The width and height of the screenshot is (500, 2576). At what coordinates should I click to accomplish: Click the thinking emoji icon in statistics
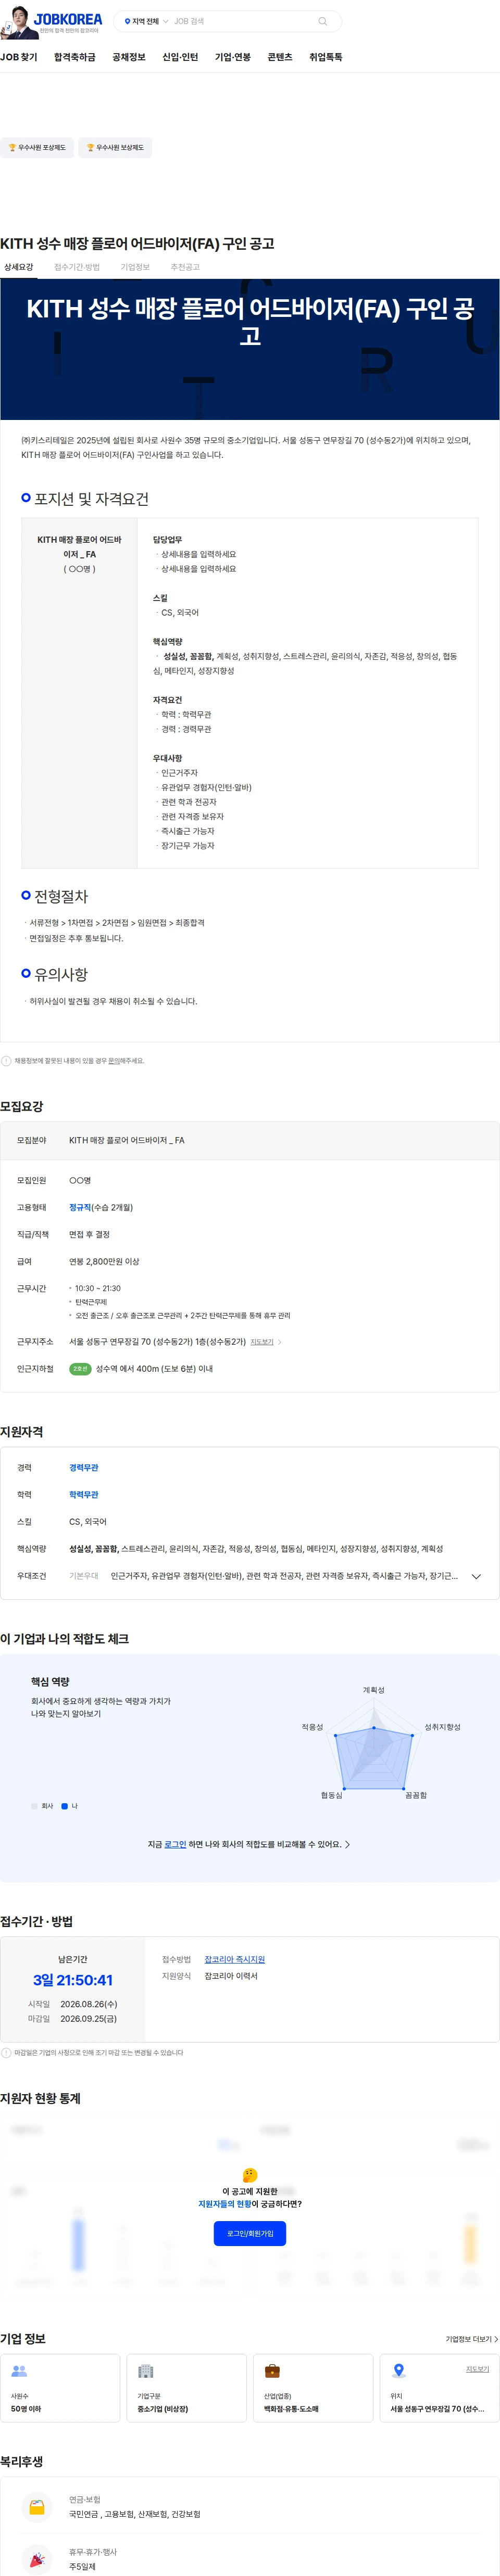(x=250, y=2175)
